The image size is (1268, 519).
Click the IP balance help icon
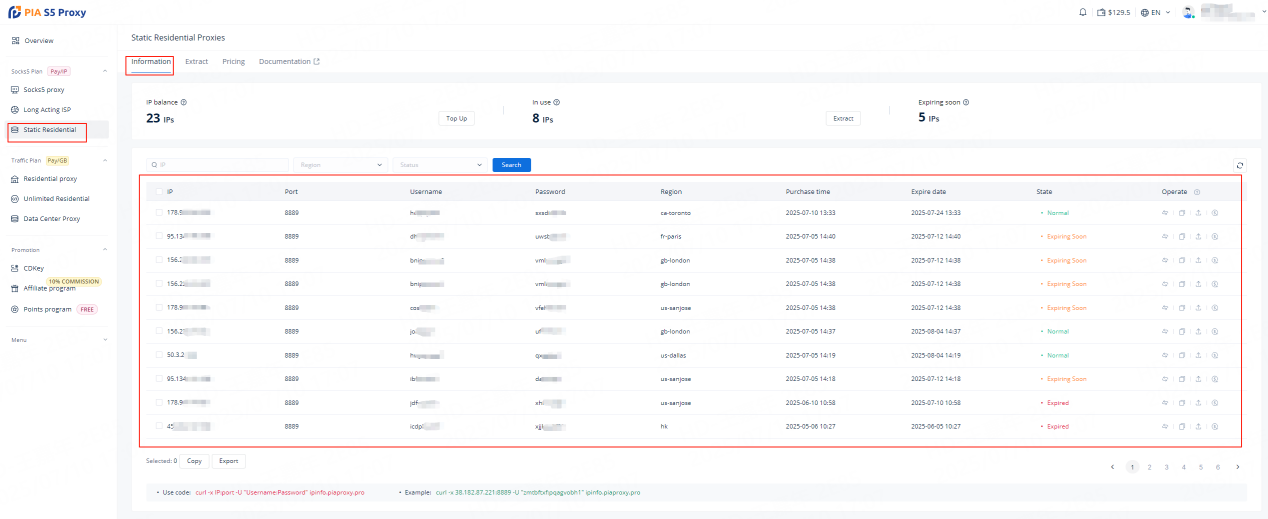pos(184,102)
